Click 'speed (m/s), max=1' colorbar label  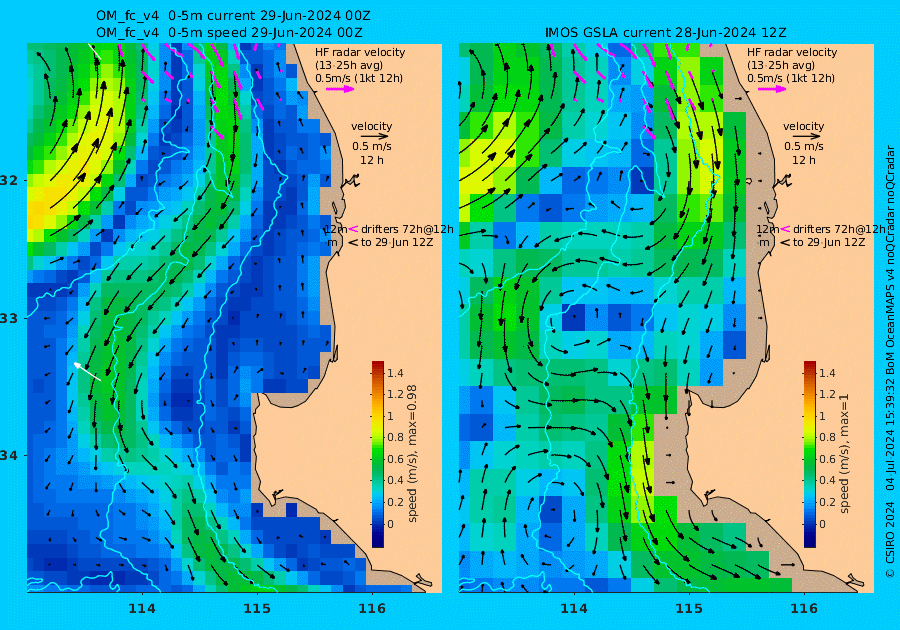coord(844,453)
